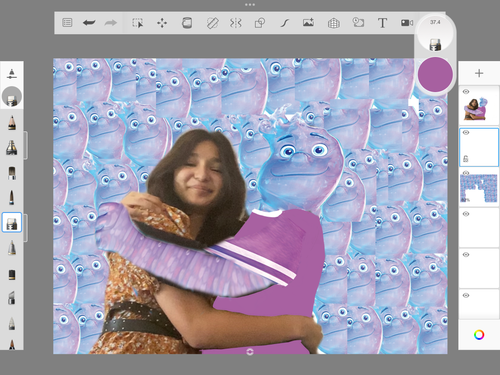Image resolution: width=500 pixels, height=375 pixels.
Task: Choose the transform move tool
Action: (162, 23)
